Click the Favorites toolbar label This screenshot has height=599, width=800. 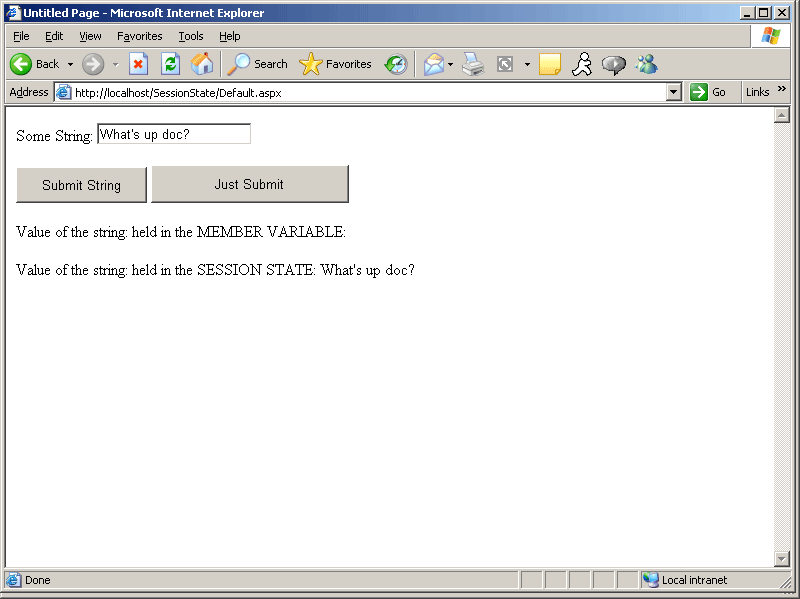coord(348,64)
